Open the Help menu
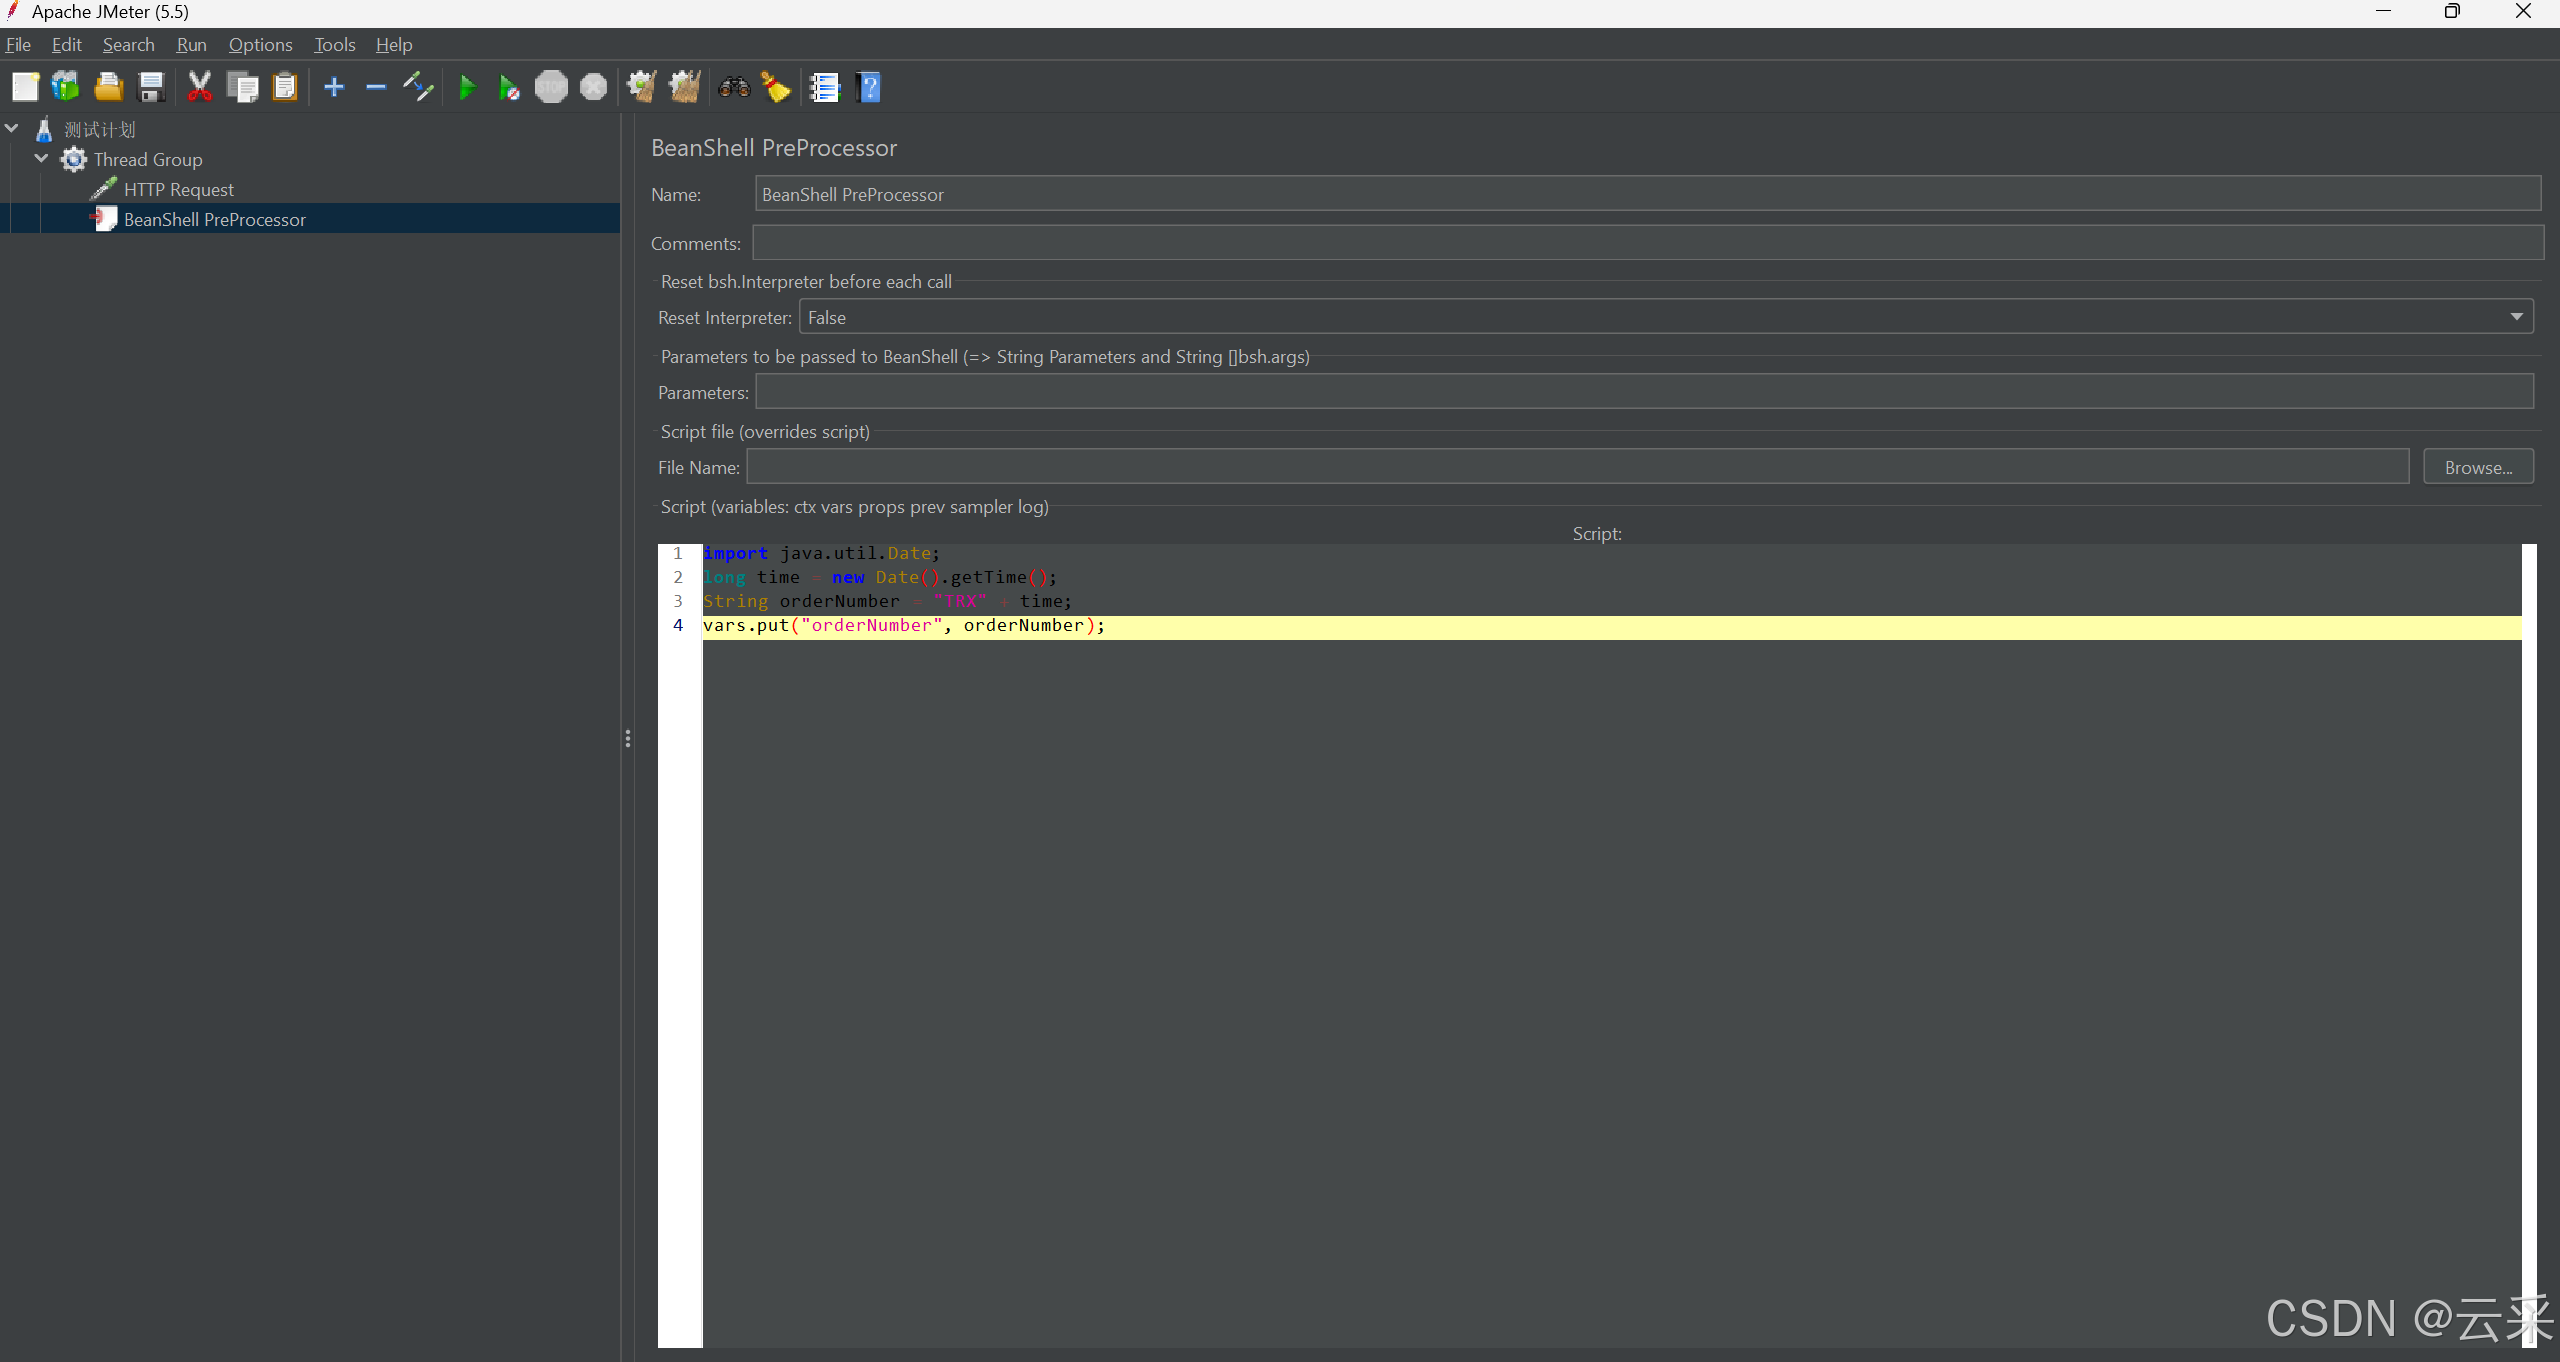Screen dimensions: 2560x1362 coord(394,45)
